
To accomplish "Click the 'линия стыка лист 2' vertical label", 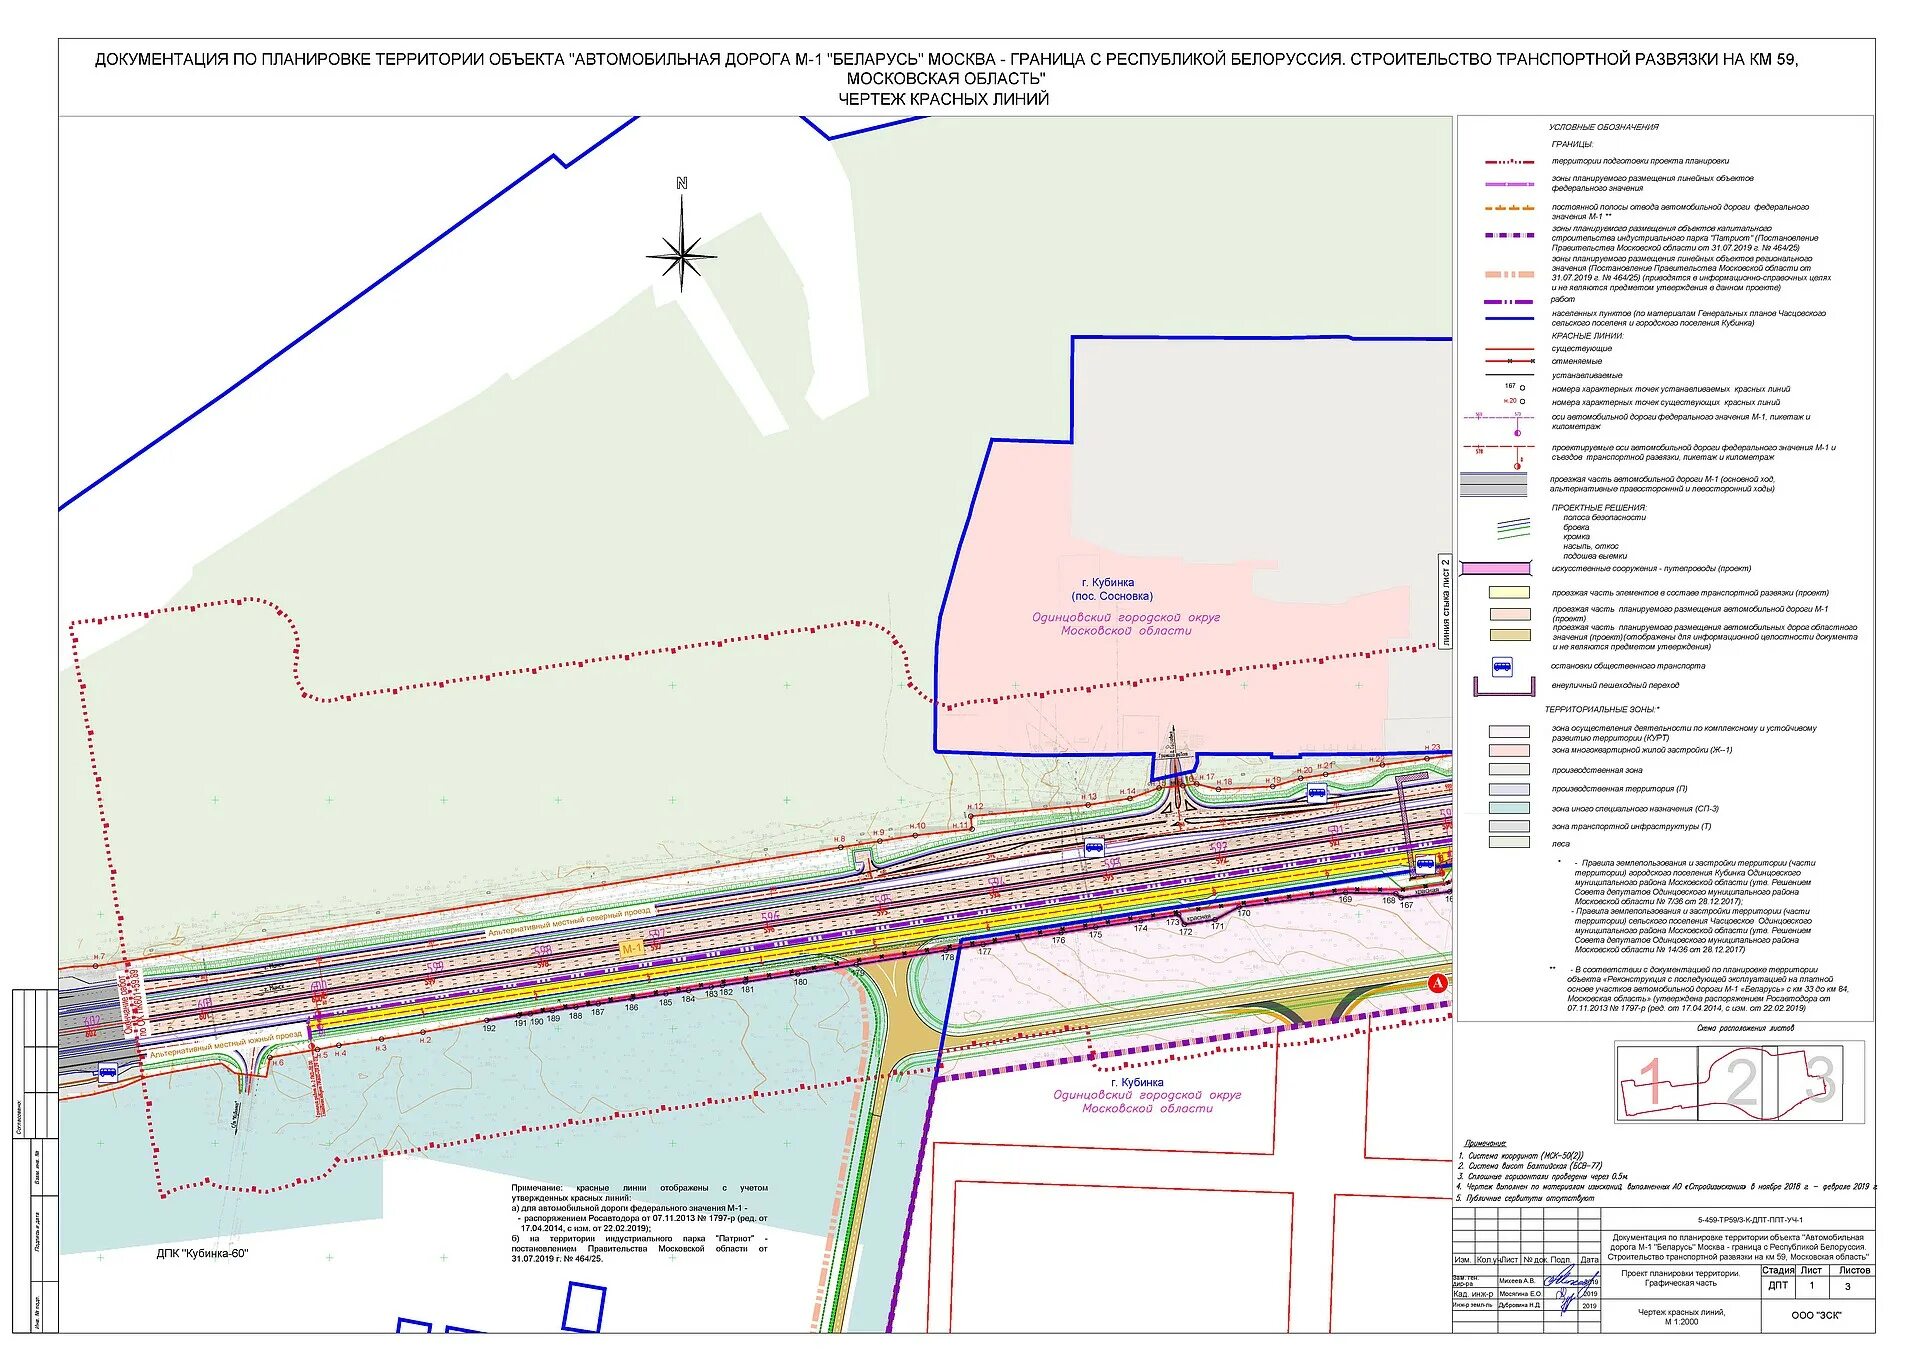I will point(1444,602).
